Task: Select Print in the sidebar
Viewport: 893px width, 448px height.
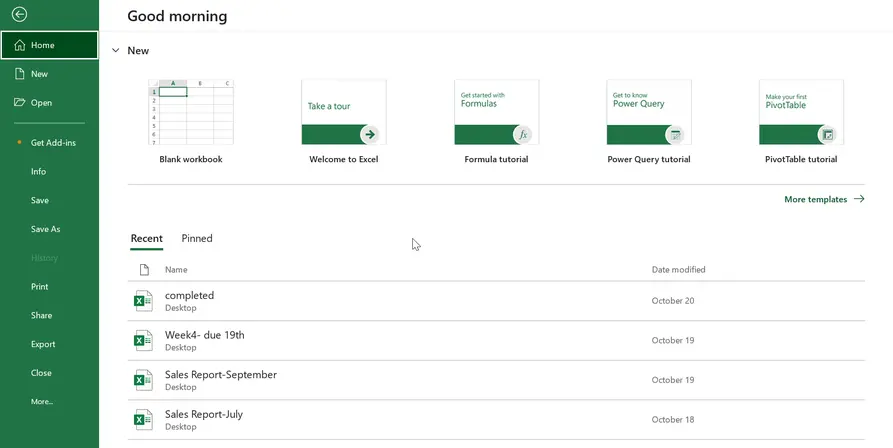Action: coord(39,286)
